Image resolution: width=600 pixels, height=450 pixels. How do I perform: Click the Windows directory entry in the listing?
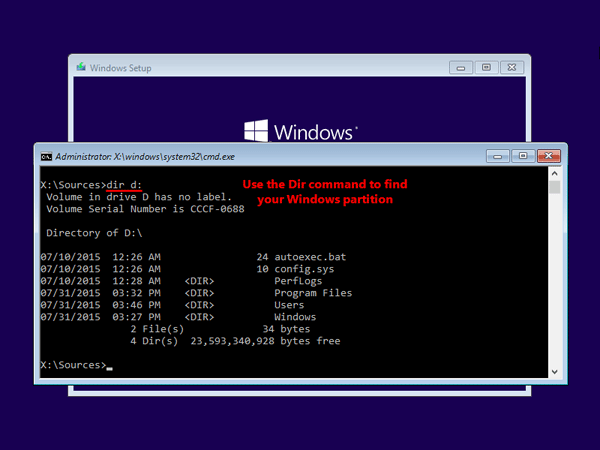pos(294,317)
